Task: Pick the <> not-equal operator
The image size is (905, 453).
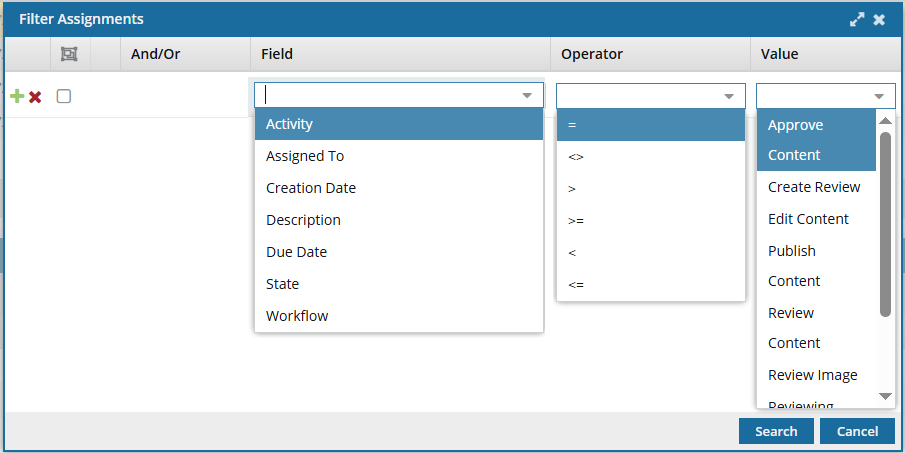Action: pyautogui.click(x=576, y=156)
